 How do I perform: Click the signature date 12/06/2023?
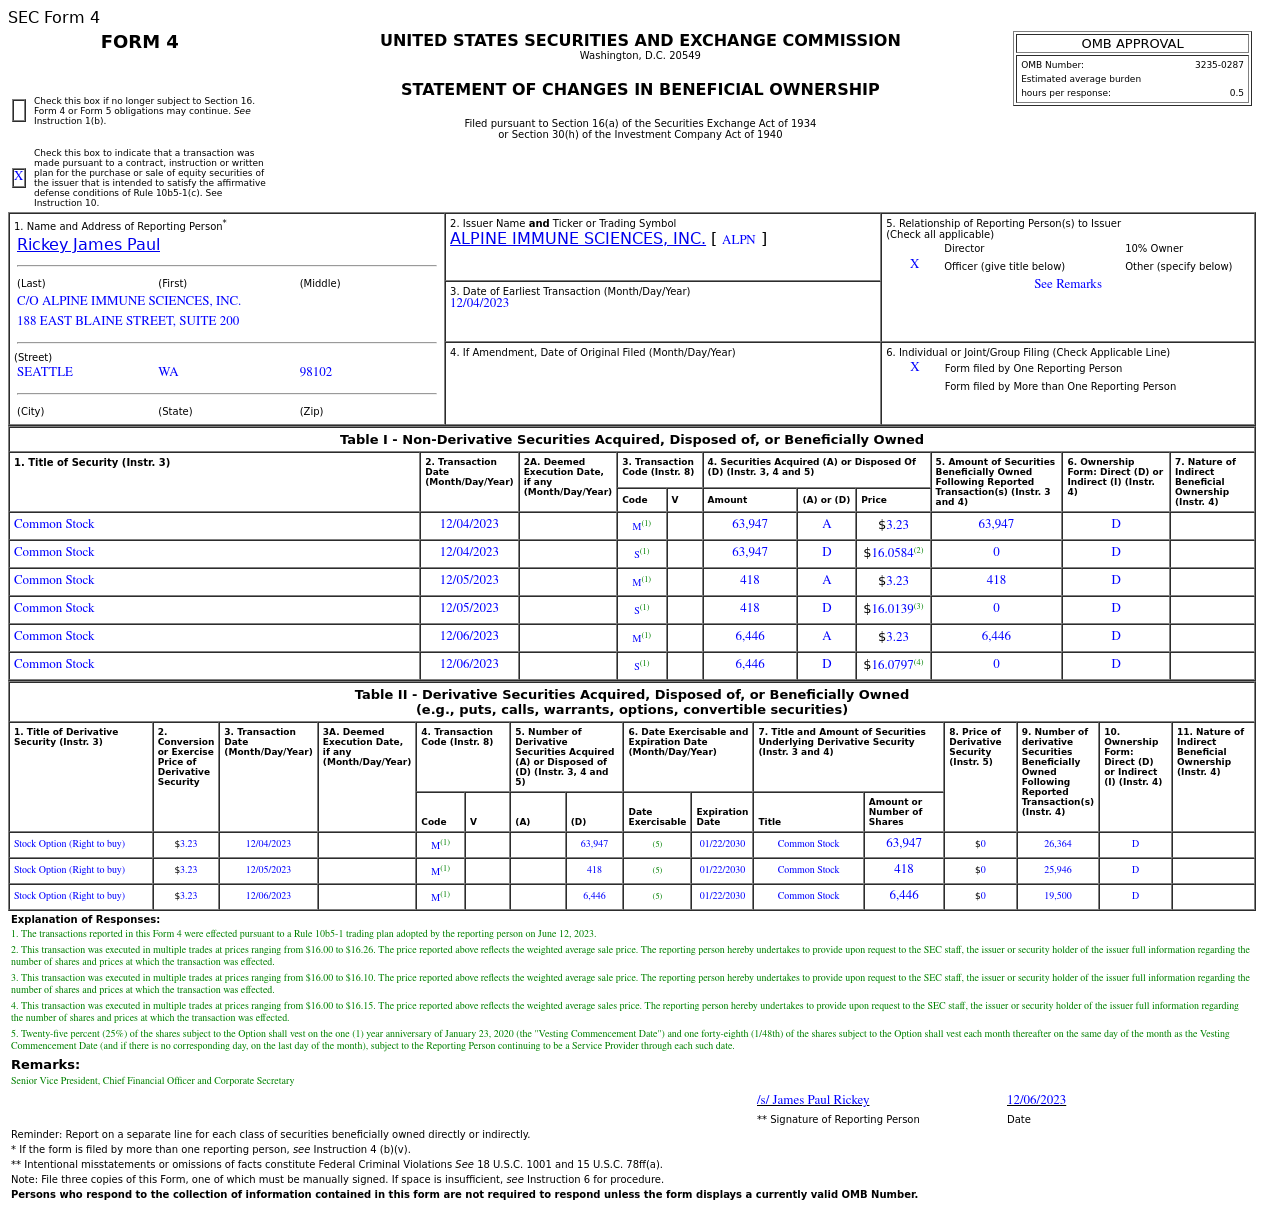(x=1036, y=1100)
